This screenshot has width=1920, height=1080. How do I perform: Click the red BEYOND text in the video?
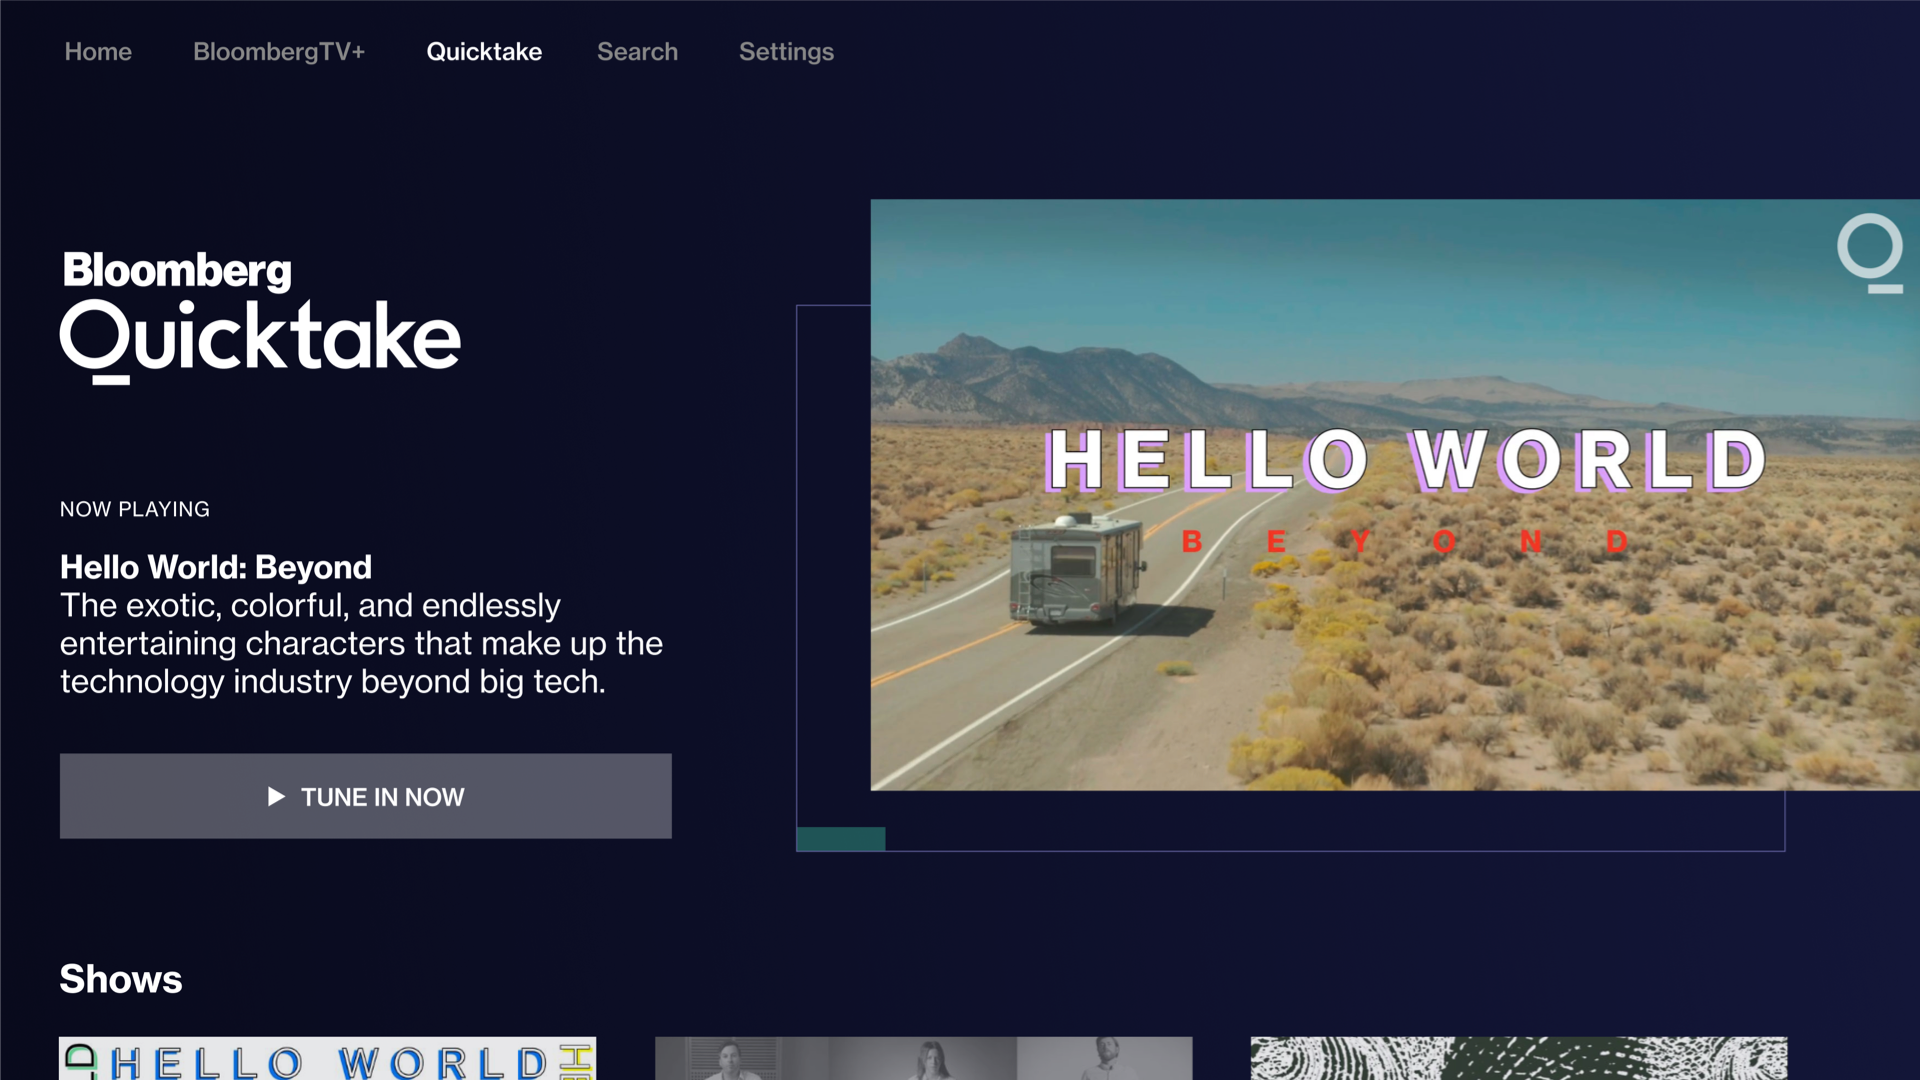pyautogui.click(x=1404, y=542)
